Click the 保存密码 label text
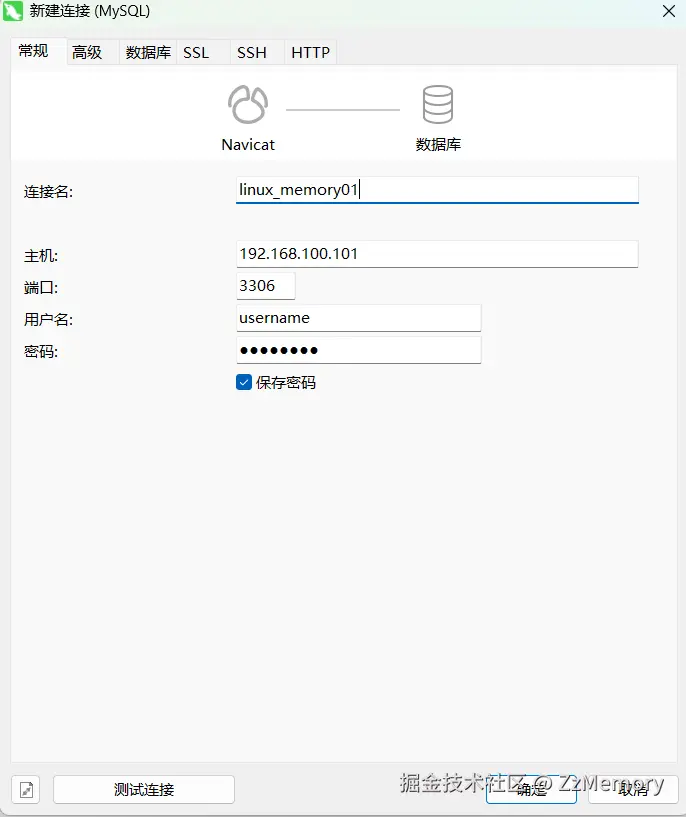Viewport: 686px width, 817px height. tap(285, 382)
